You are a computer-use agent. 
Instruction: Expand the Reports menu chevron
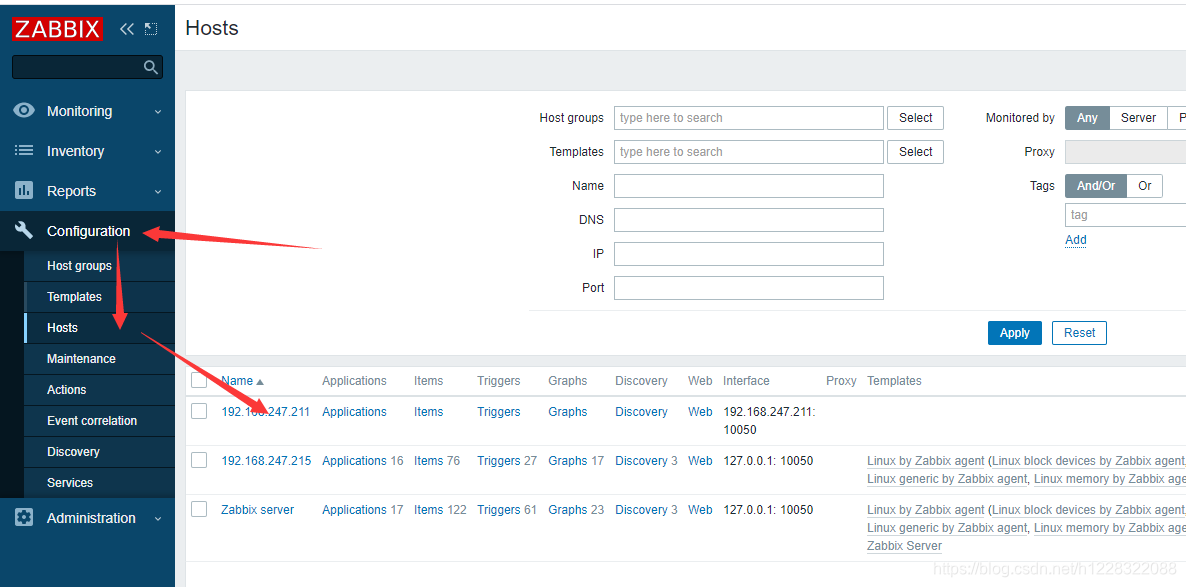tap(157, 192)
